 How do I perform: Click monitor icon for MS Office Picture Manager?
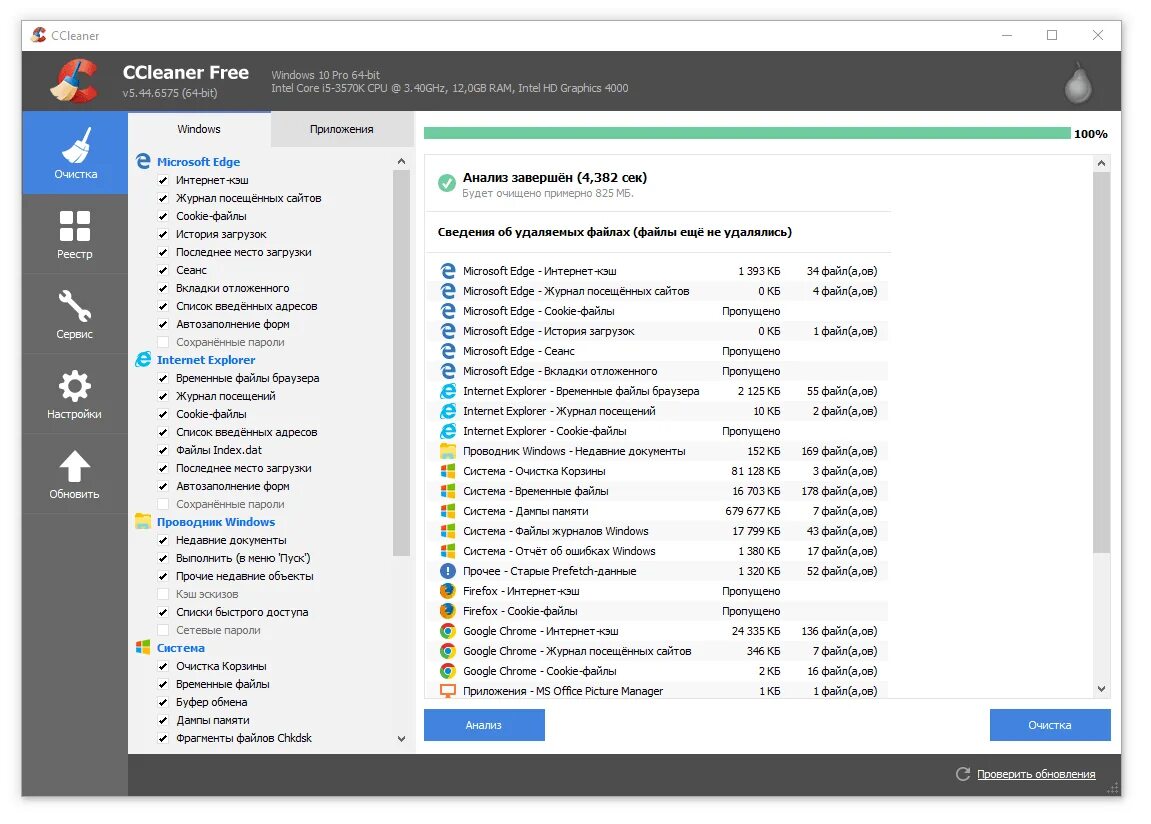pos(448,691)
